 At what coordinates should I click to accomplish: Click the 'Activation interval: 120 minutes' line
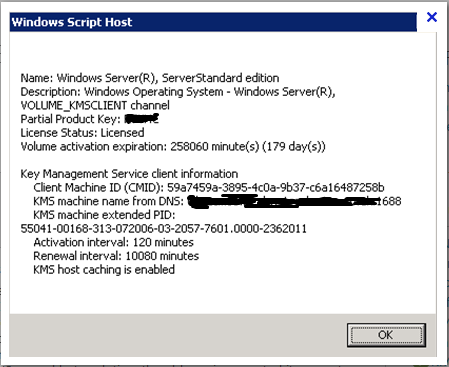[114, 242]
